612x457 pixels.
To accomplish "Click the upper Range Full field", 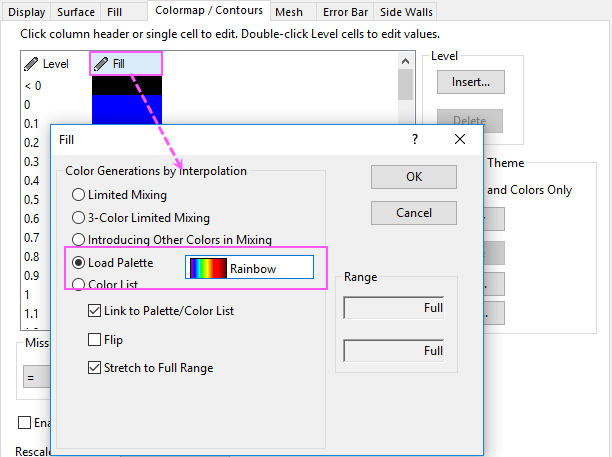I will pyautogui.click(x=394, y=308).
